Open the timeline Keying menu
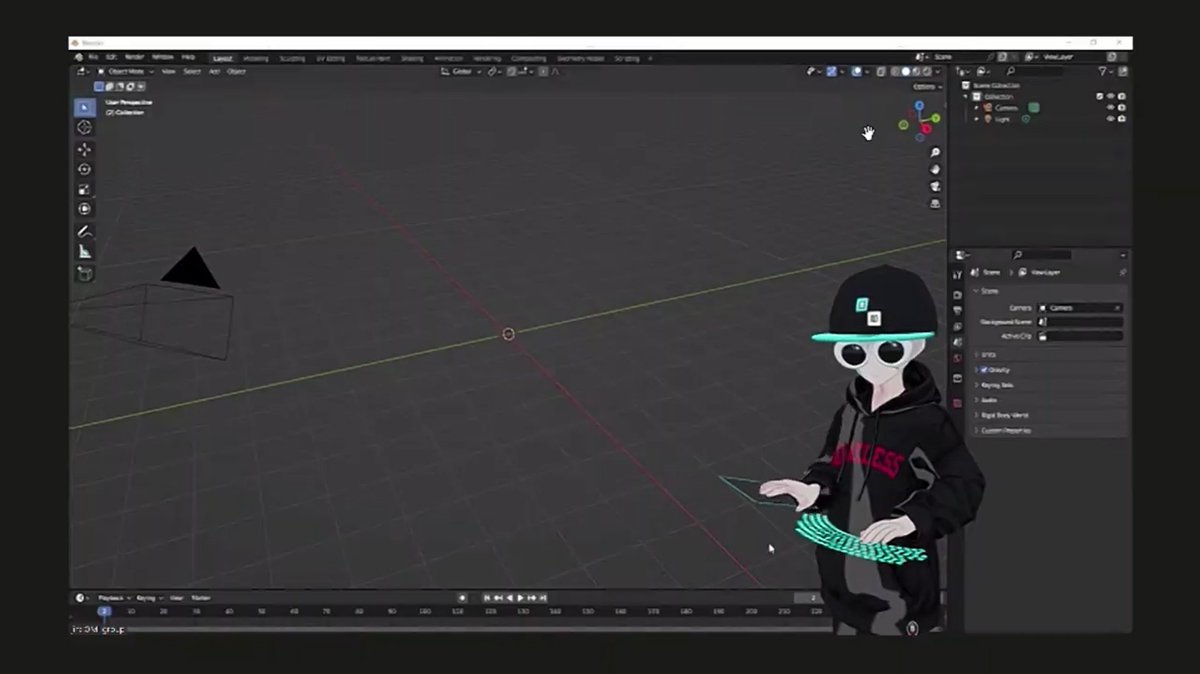1200x674 pixels. (149, 598)
